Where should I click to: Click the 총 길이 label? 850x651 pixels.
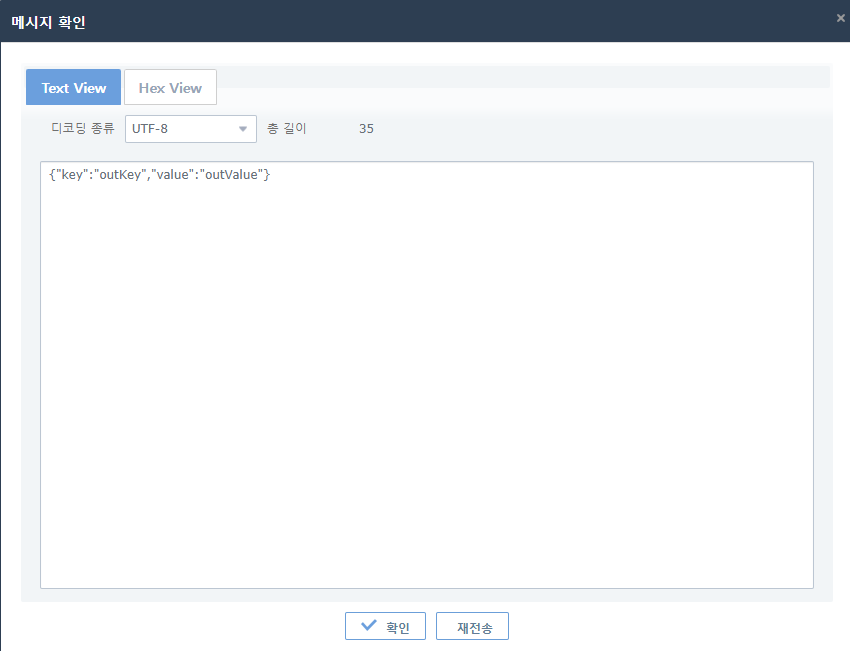287,129
